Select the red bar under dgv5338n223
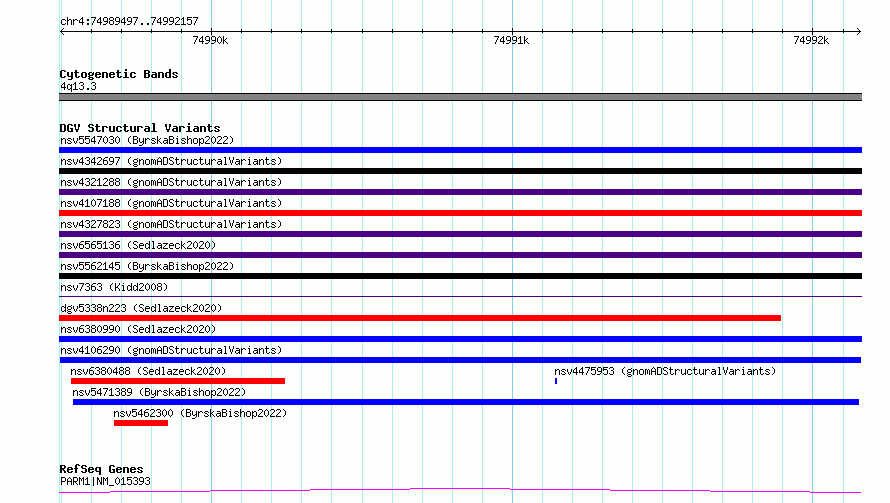The height and width of the screenshot is (503, 890). pyautogui.click(x=420, y=318)
